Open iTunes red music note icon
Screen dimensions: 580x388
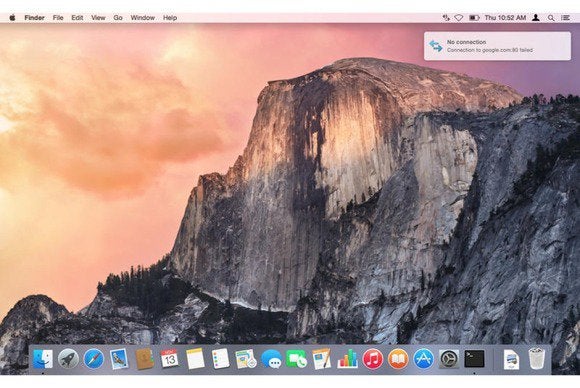(x=372, y=359)
